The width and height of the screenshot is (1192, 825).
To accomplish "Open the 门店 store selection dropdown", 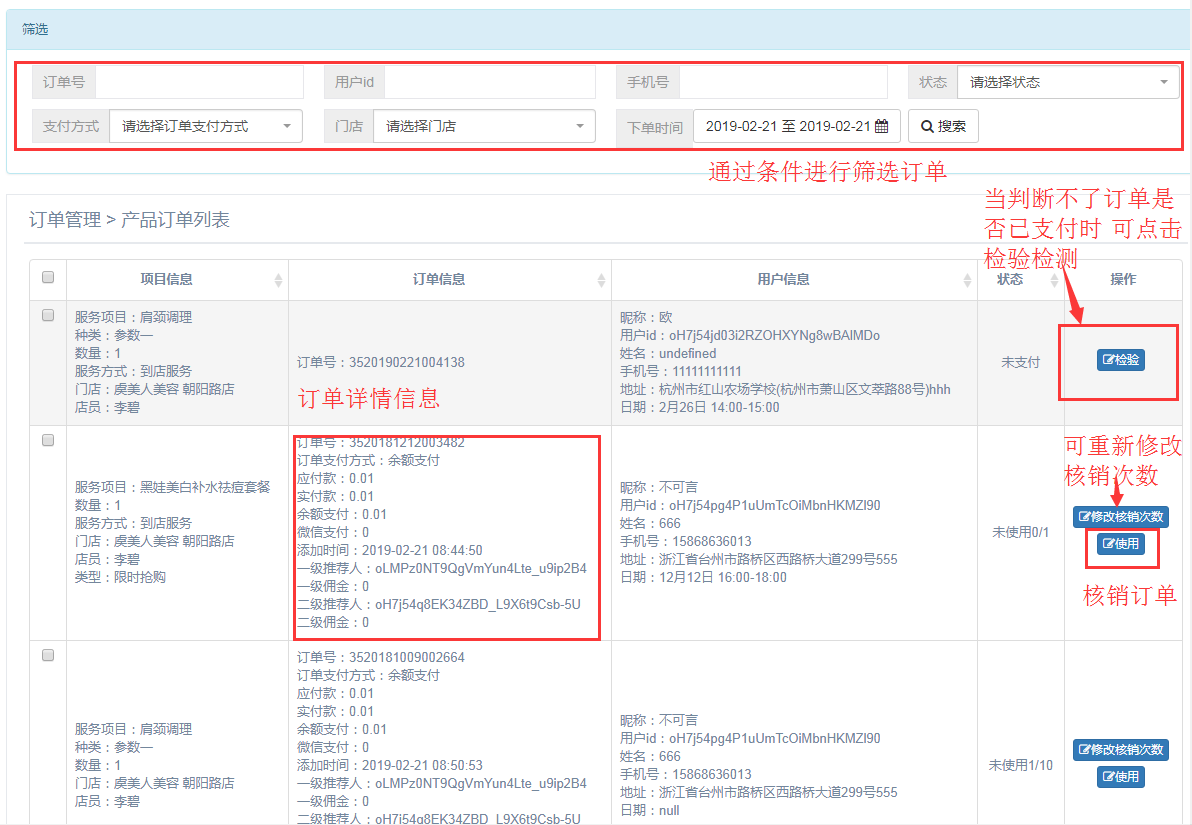I will [x=484, y=127].
